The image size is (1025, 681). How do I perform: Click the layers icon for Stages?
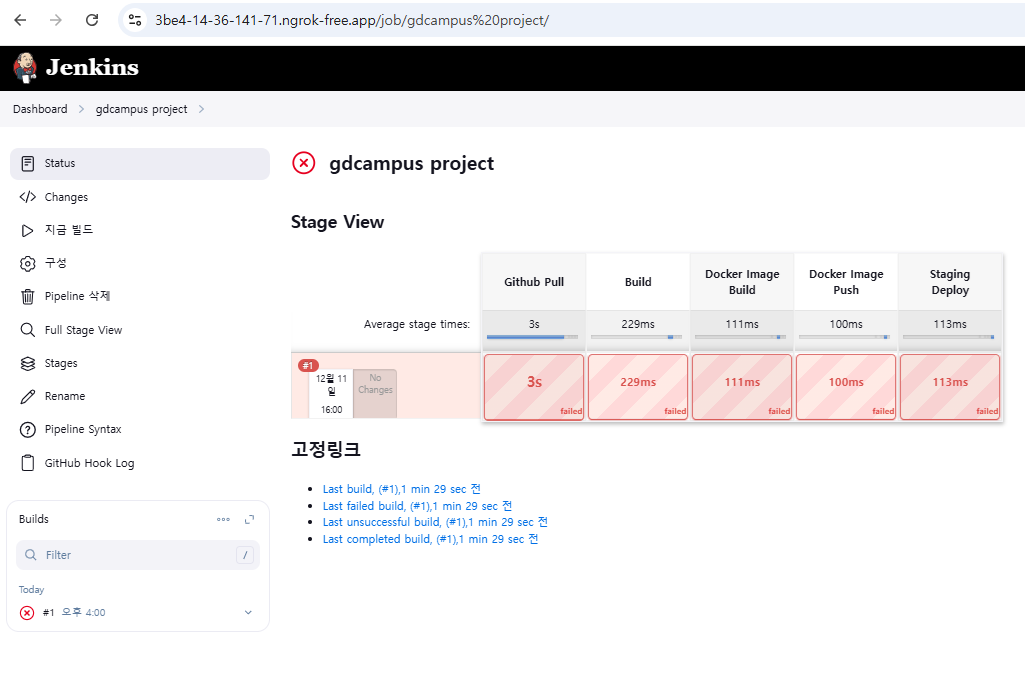click(x=27, y=363)
